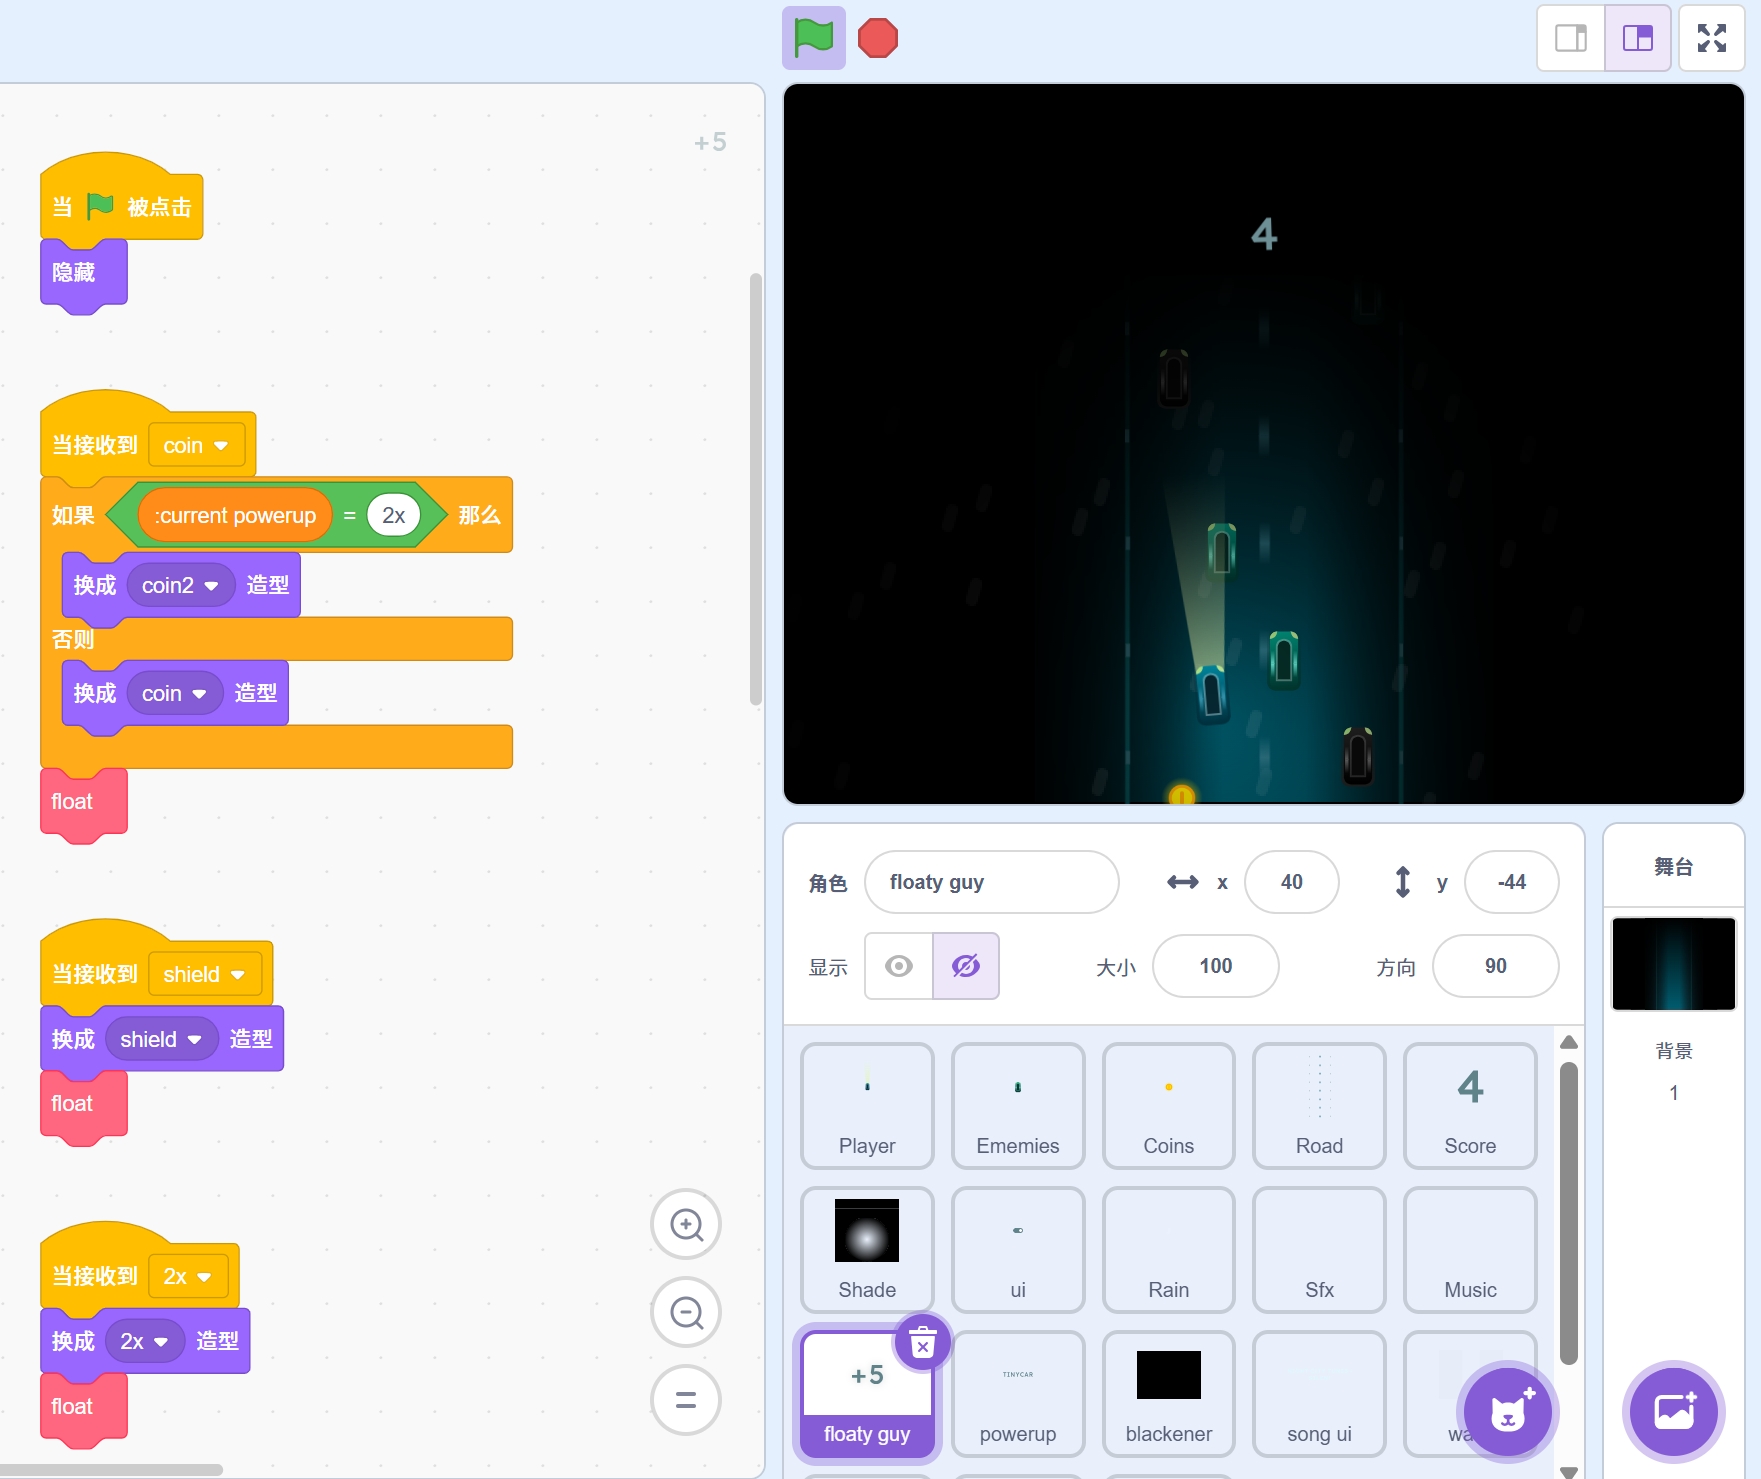Click the sprite name input field
Screen dimensions: 1761x1479
(x=990, y=882)
